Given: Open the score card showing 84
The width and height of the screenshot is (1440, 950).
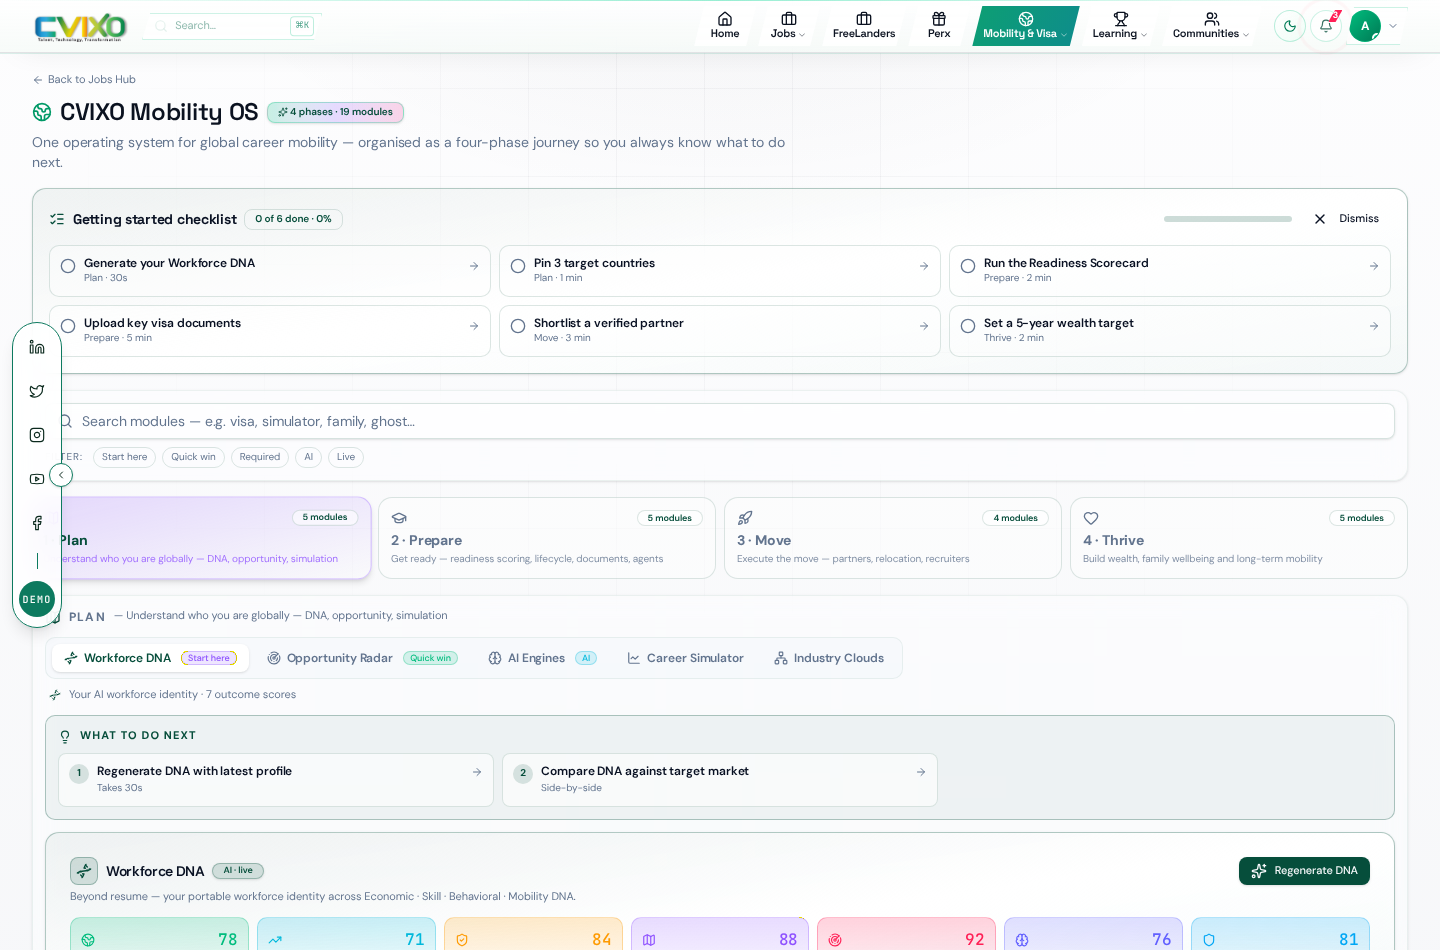Looking at the screenshot, I should [x=533, y=934].
